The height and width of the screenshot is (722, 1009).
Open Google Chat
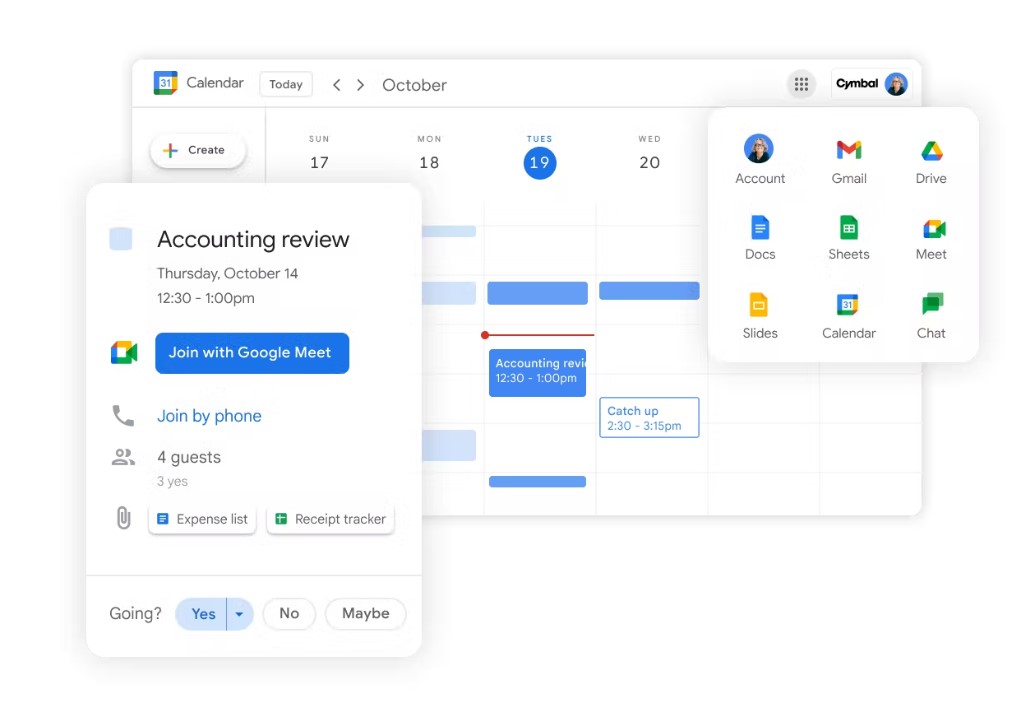[x=930, y=305]
